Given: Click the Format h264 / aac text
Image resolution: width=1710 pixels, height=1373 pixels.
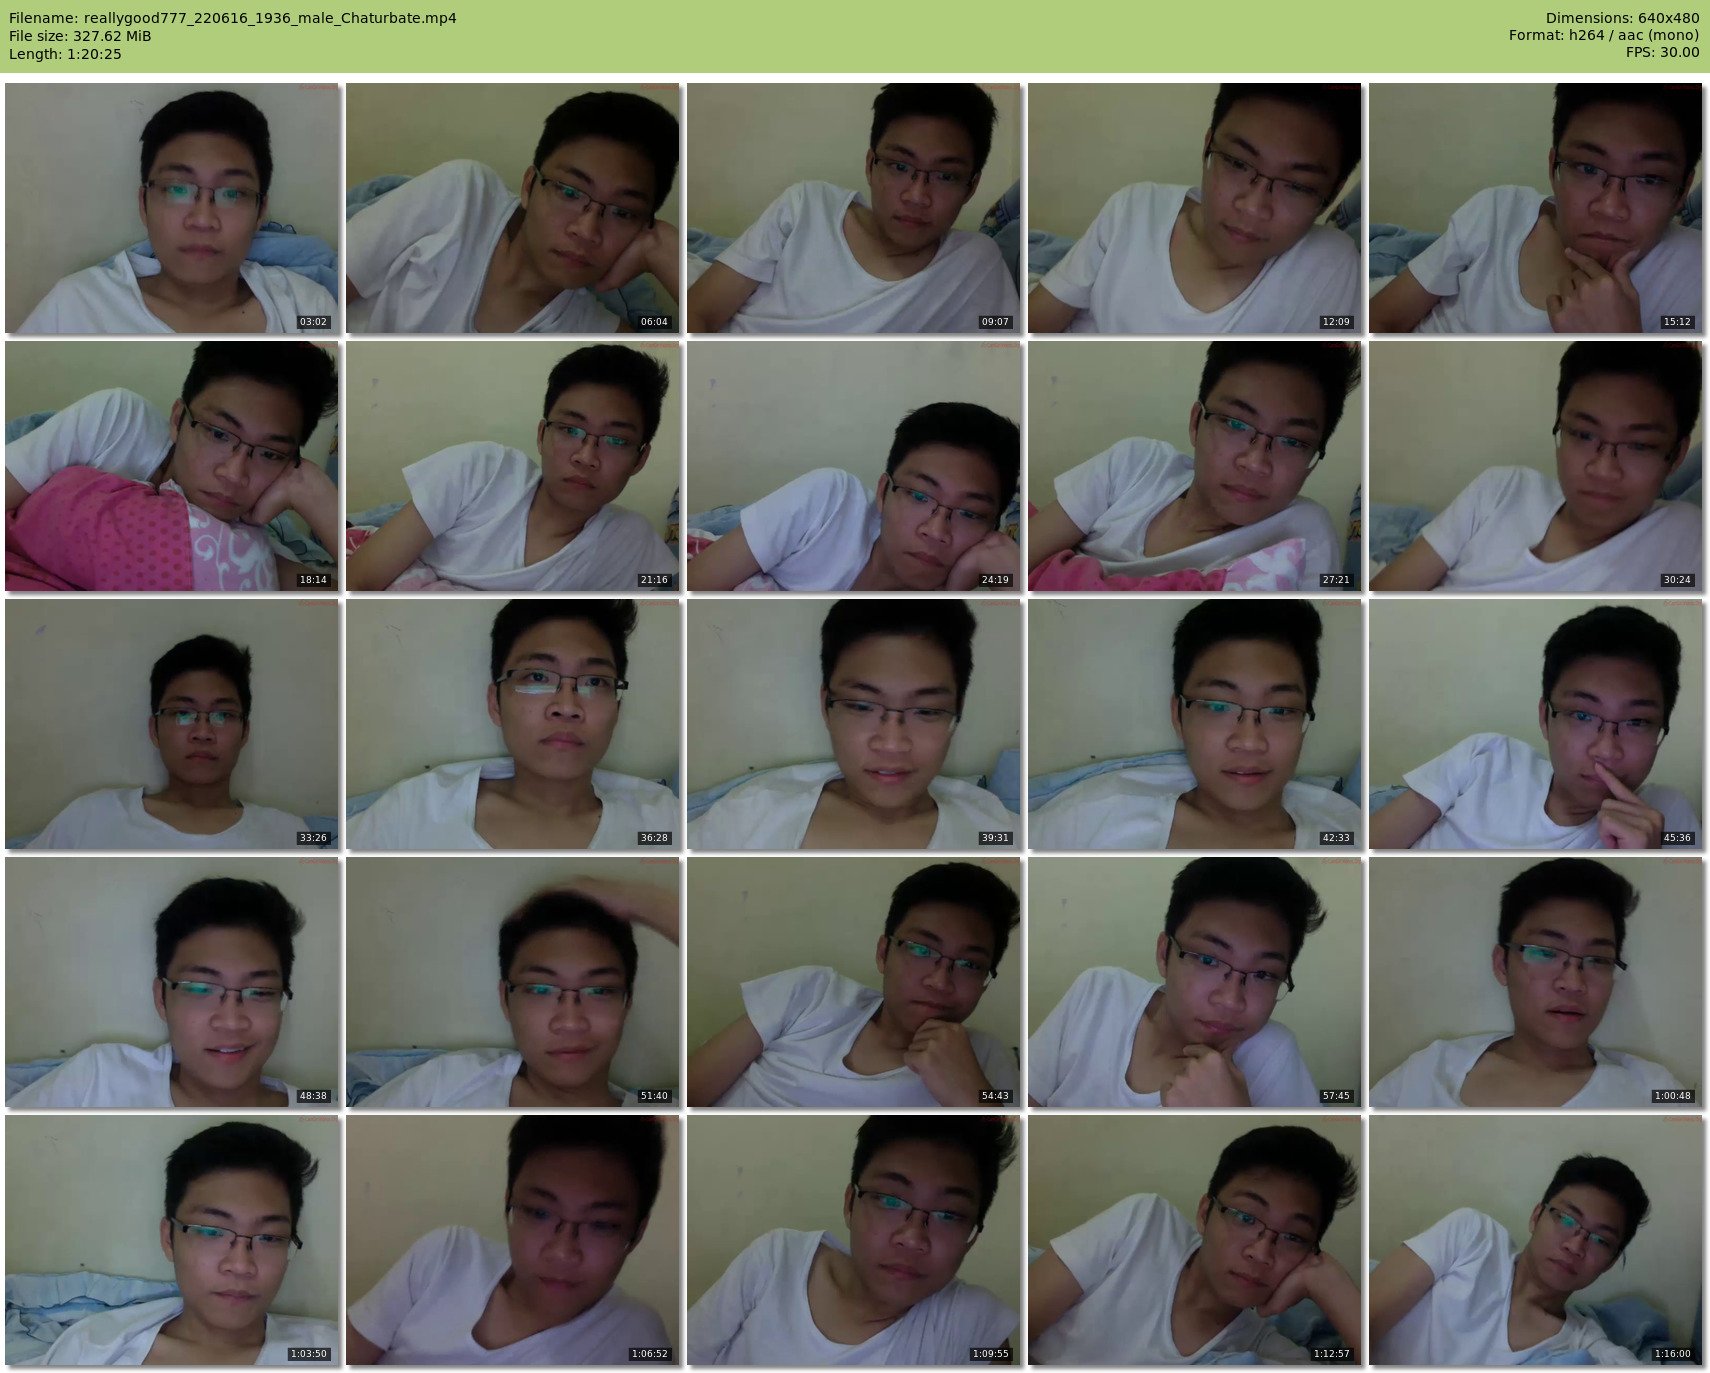Looking at the screenshot, I should click(1603, 36).
